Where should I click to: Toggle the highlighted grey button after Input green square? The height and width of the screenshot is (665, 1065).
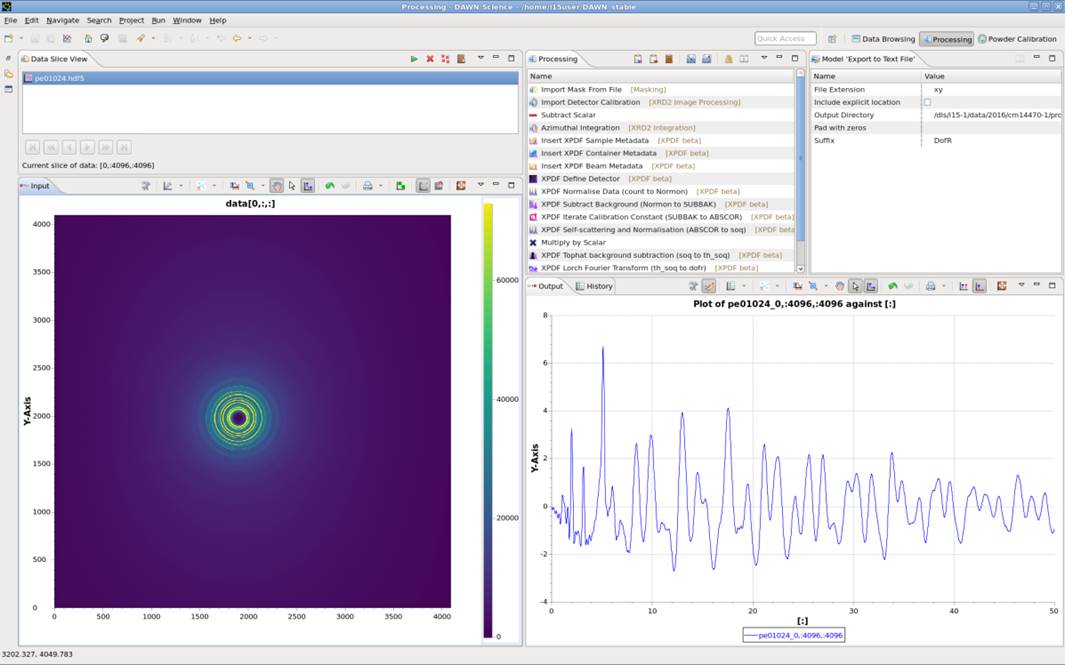(422, 185)
